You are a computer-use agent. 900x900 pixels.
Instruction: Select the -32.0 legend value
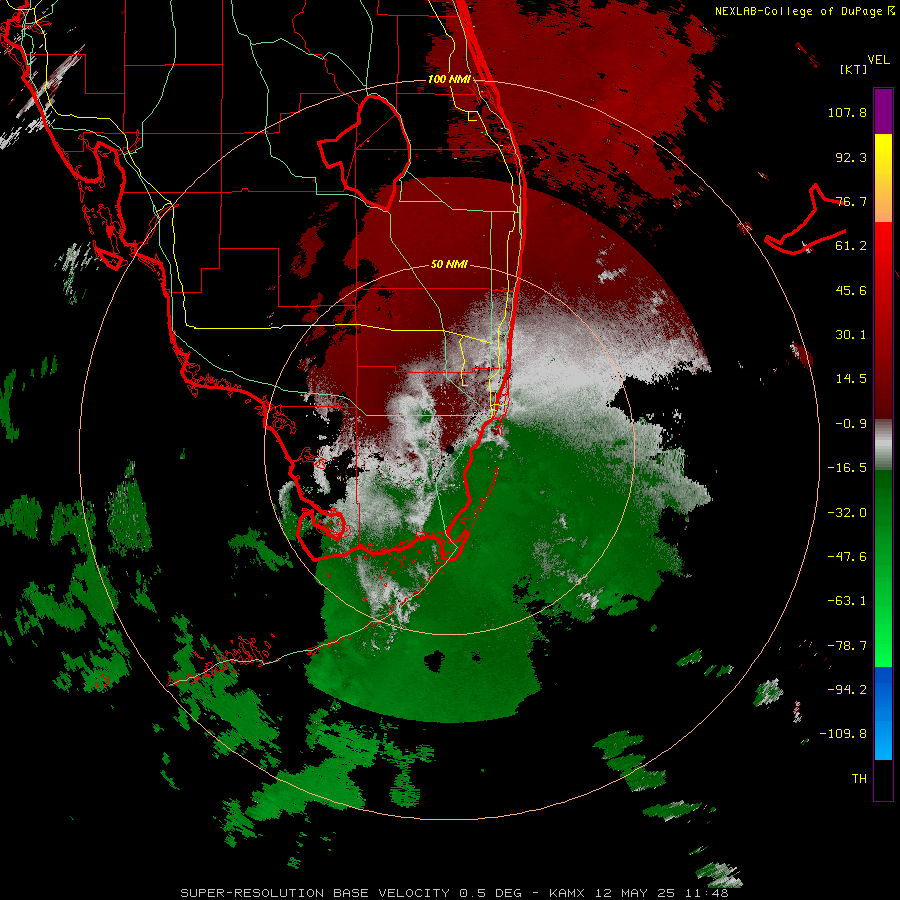[847, 513]
